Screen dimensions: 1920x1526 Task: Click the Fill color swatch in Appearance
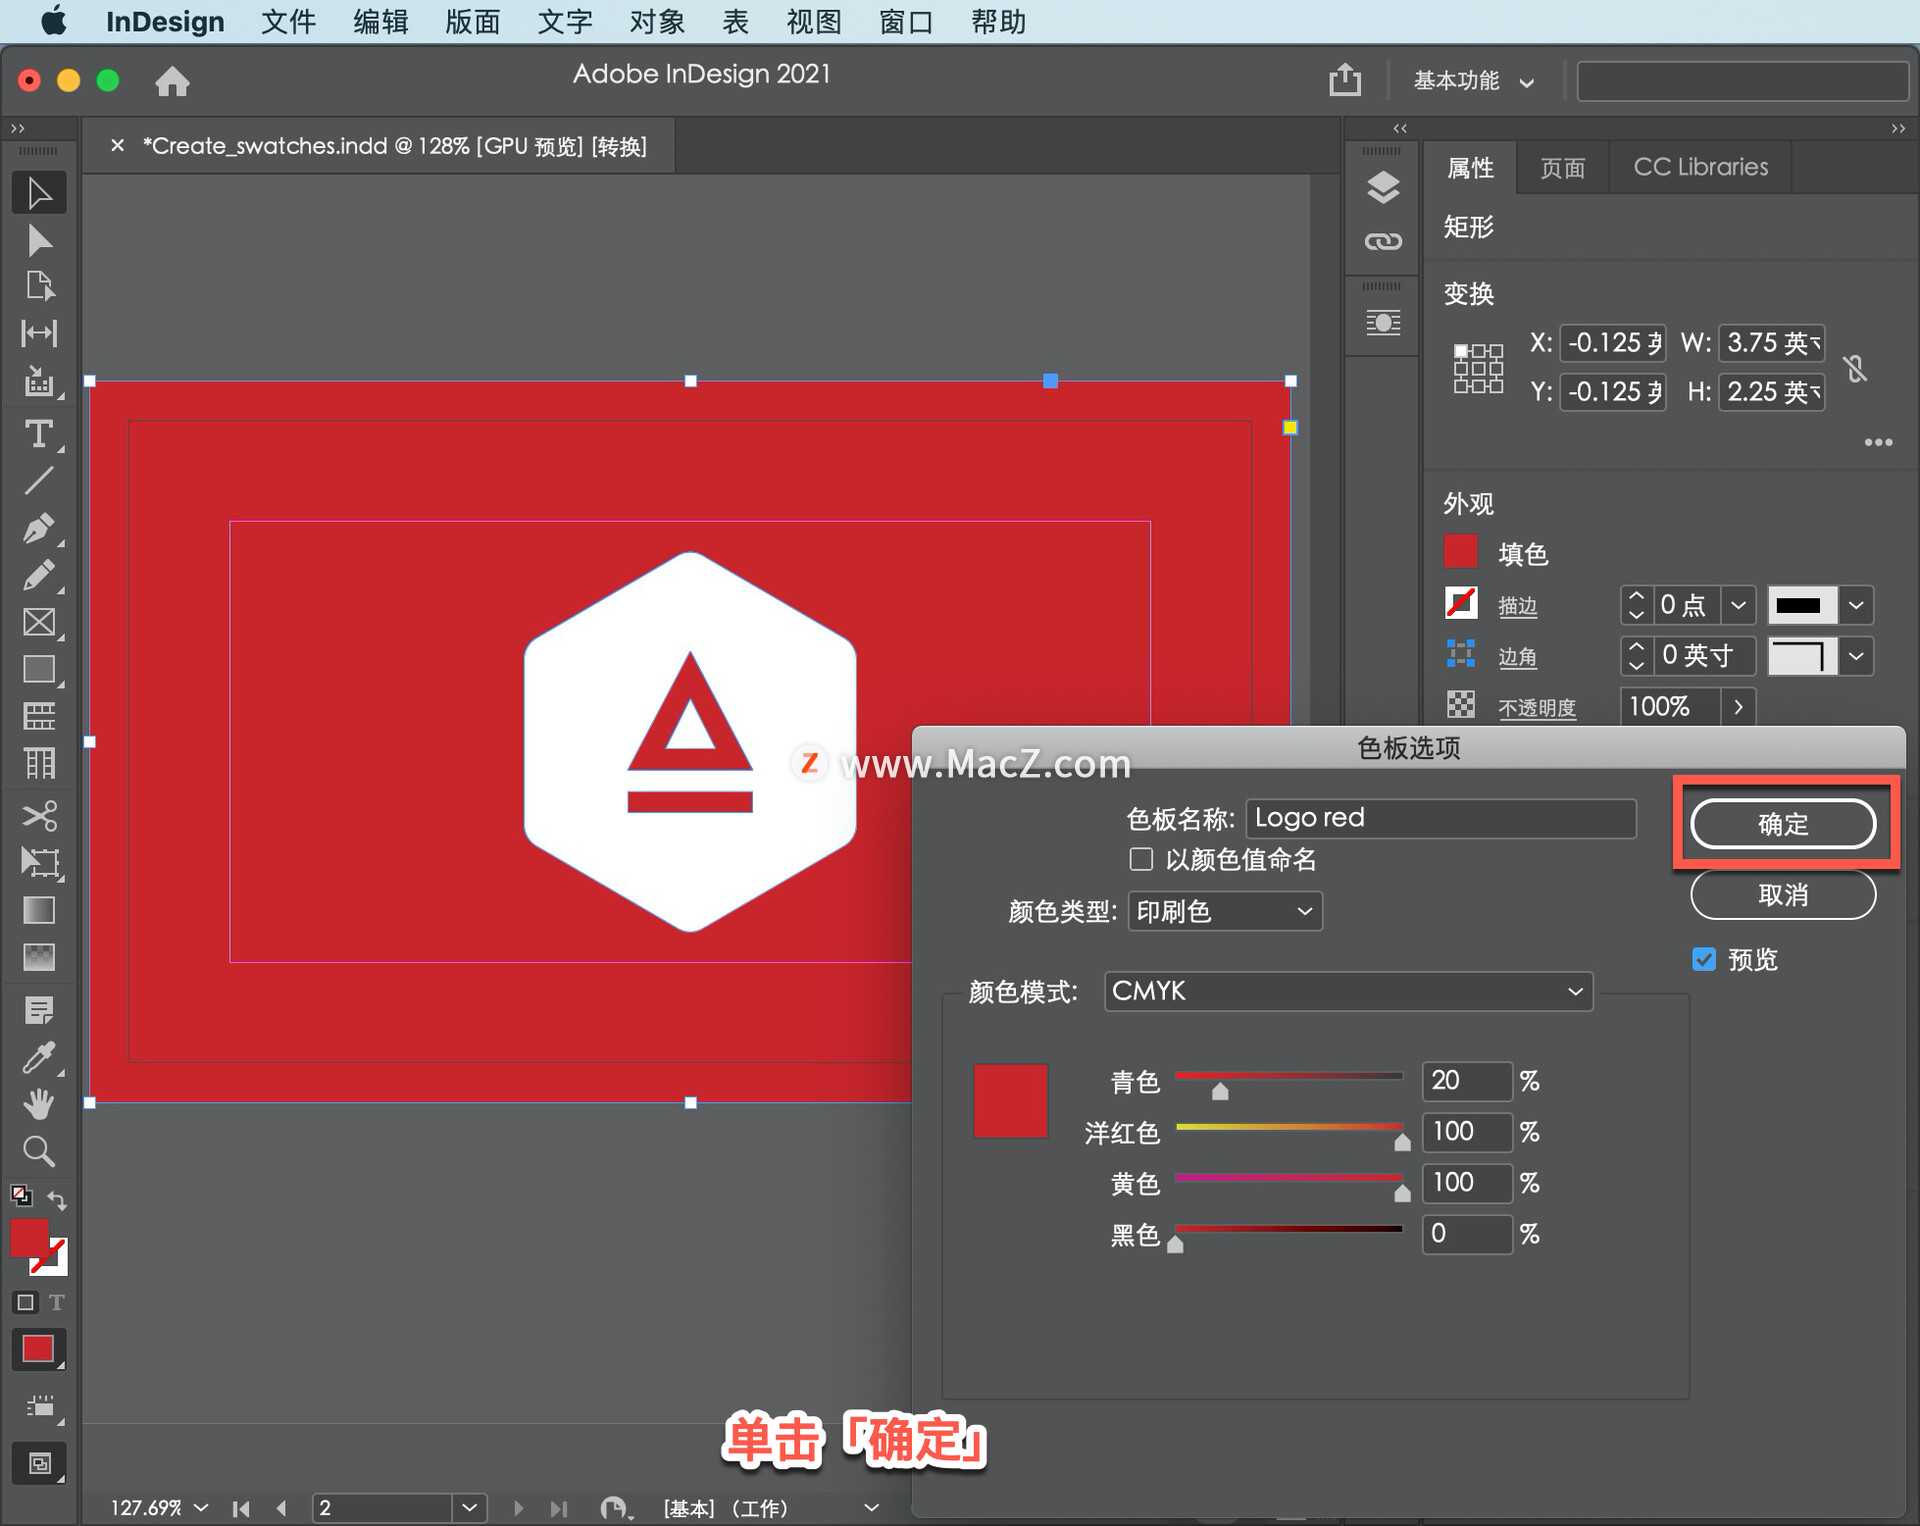(x=1461, y=553)
